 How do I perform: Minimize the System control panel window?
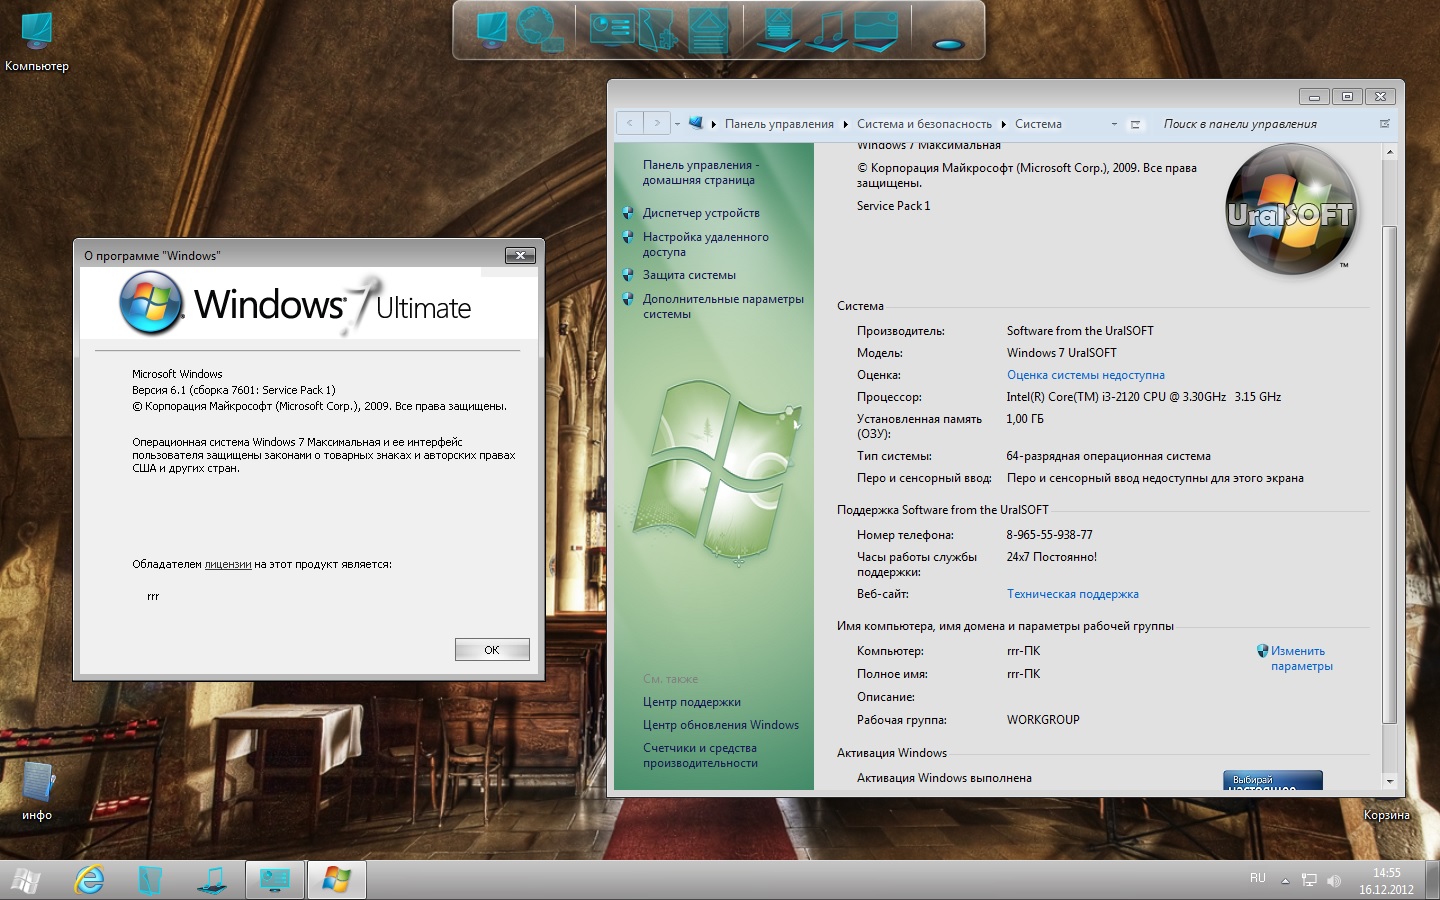coord(1314,96)
